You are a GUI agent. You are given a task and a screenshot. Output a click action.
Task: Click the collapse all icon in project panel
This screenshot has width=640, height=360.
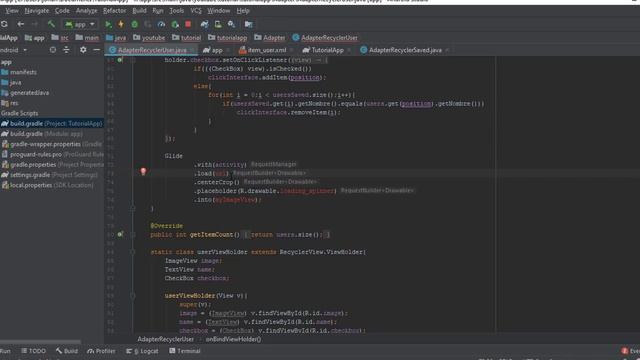point(66,50)
